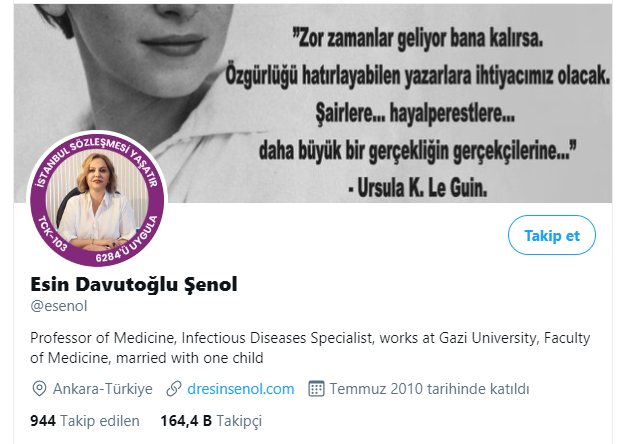
Task: Click the 164,4 B follower count number
Action: [x=186, y=421]
